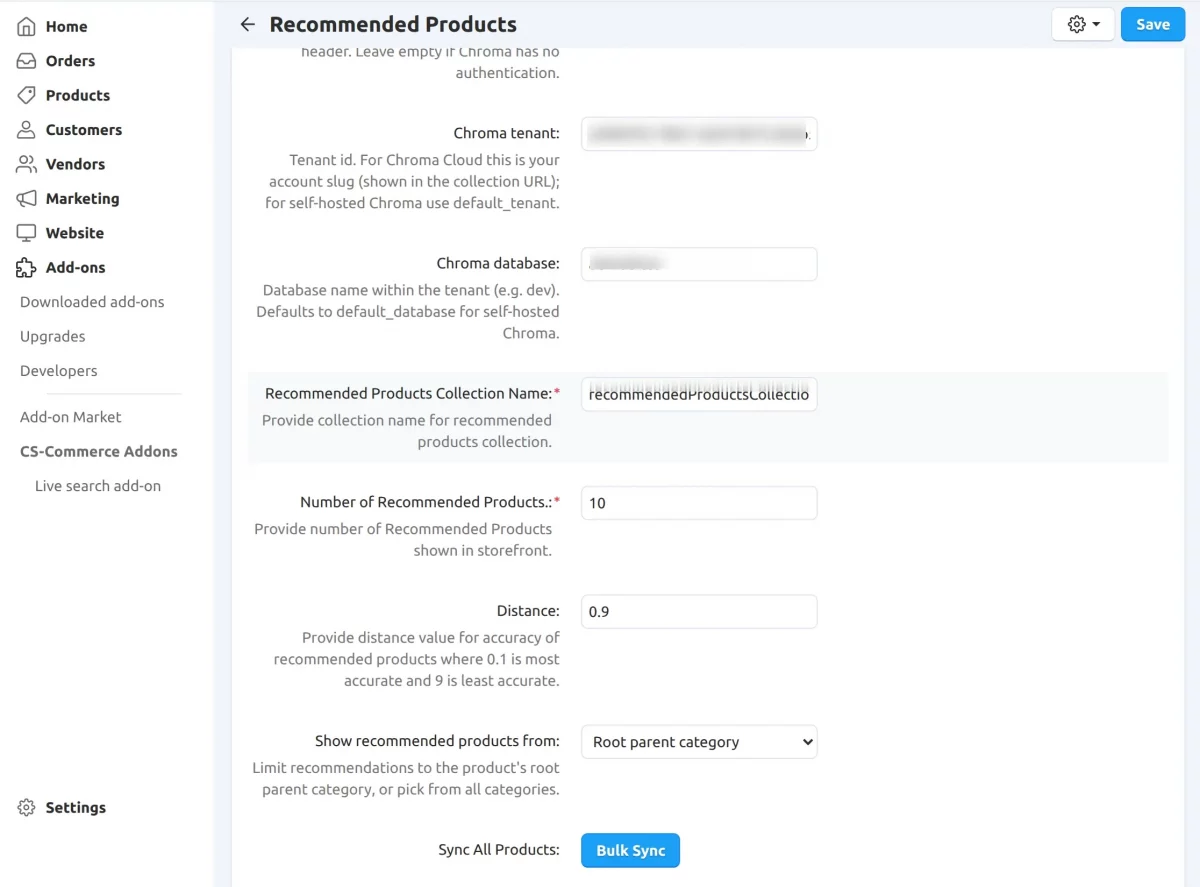Viewport: 1200px width, 887px height.
Task: Edit the Distance value field
Action: click(699, 612)
